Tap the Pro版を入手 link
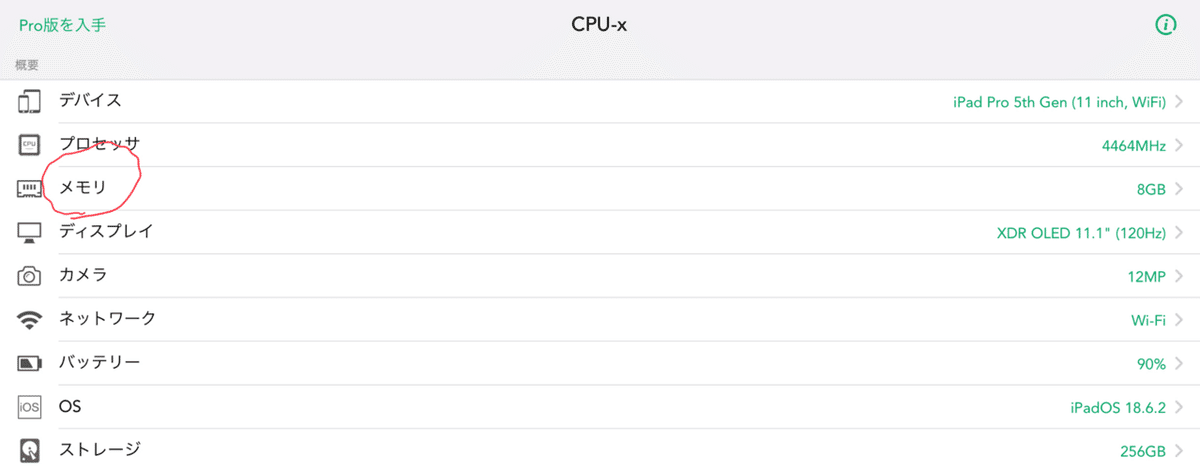Image resolution: width=1200 pixels, height=471 pixels. 62,25
